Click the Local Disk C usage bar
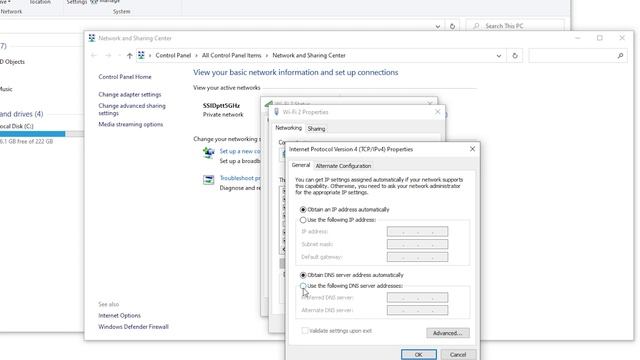 point(41,134)
